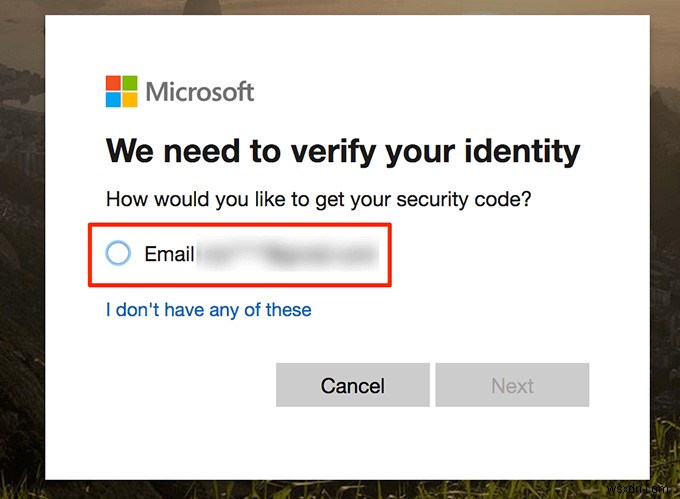680x499 pixels.
Task: Click the word "Email" beside the radio circle
Action: click(169, 253)
